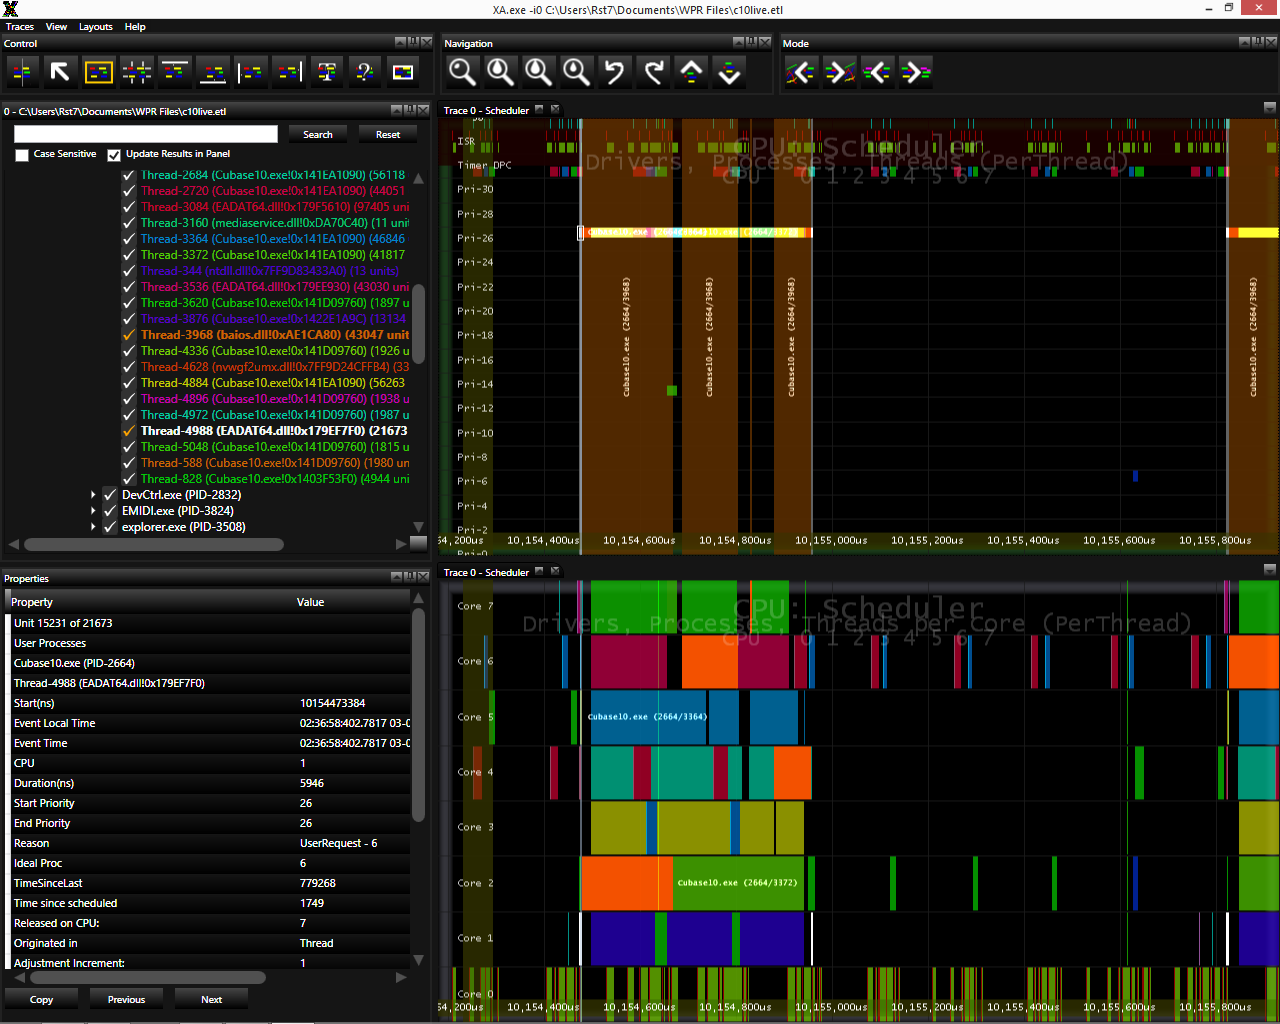Screen dimensions: 1280x1024
Task: Open the Layouts menu
Action: (96, 27)
